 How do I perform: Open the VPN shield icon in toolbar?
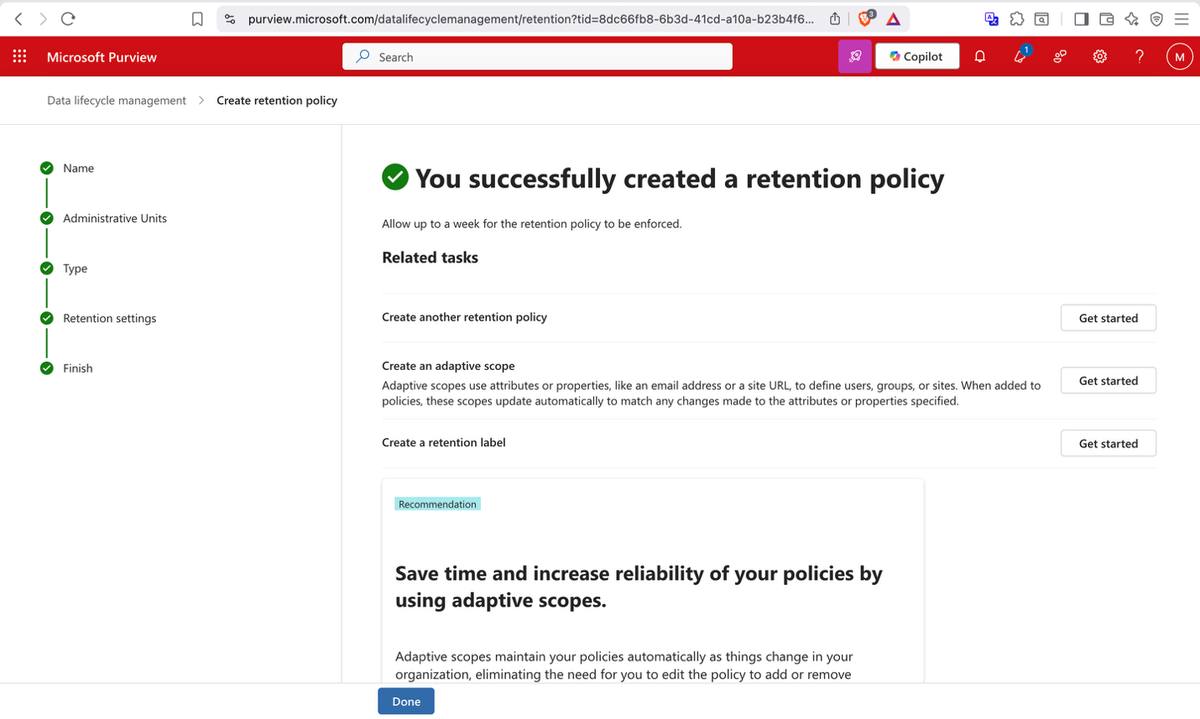(1156, 18)
